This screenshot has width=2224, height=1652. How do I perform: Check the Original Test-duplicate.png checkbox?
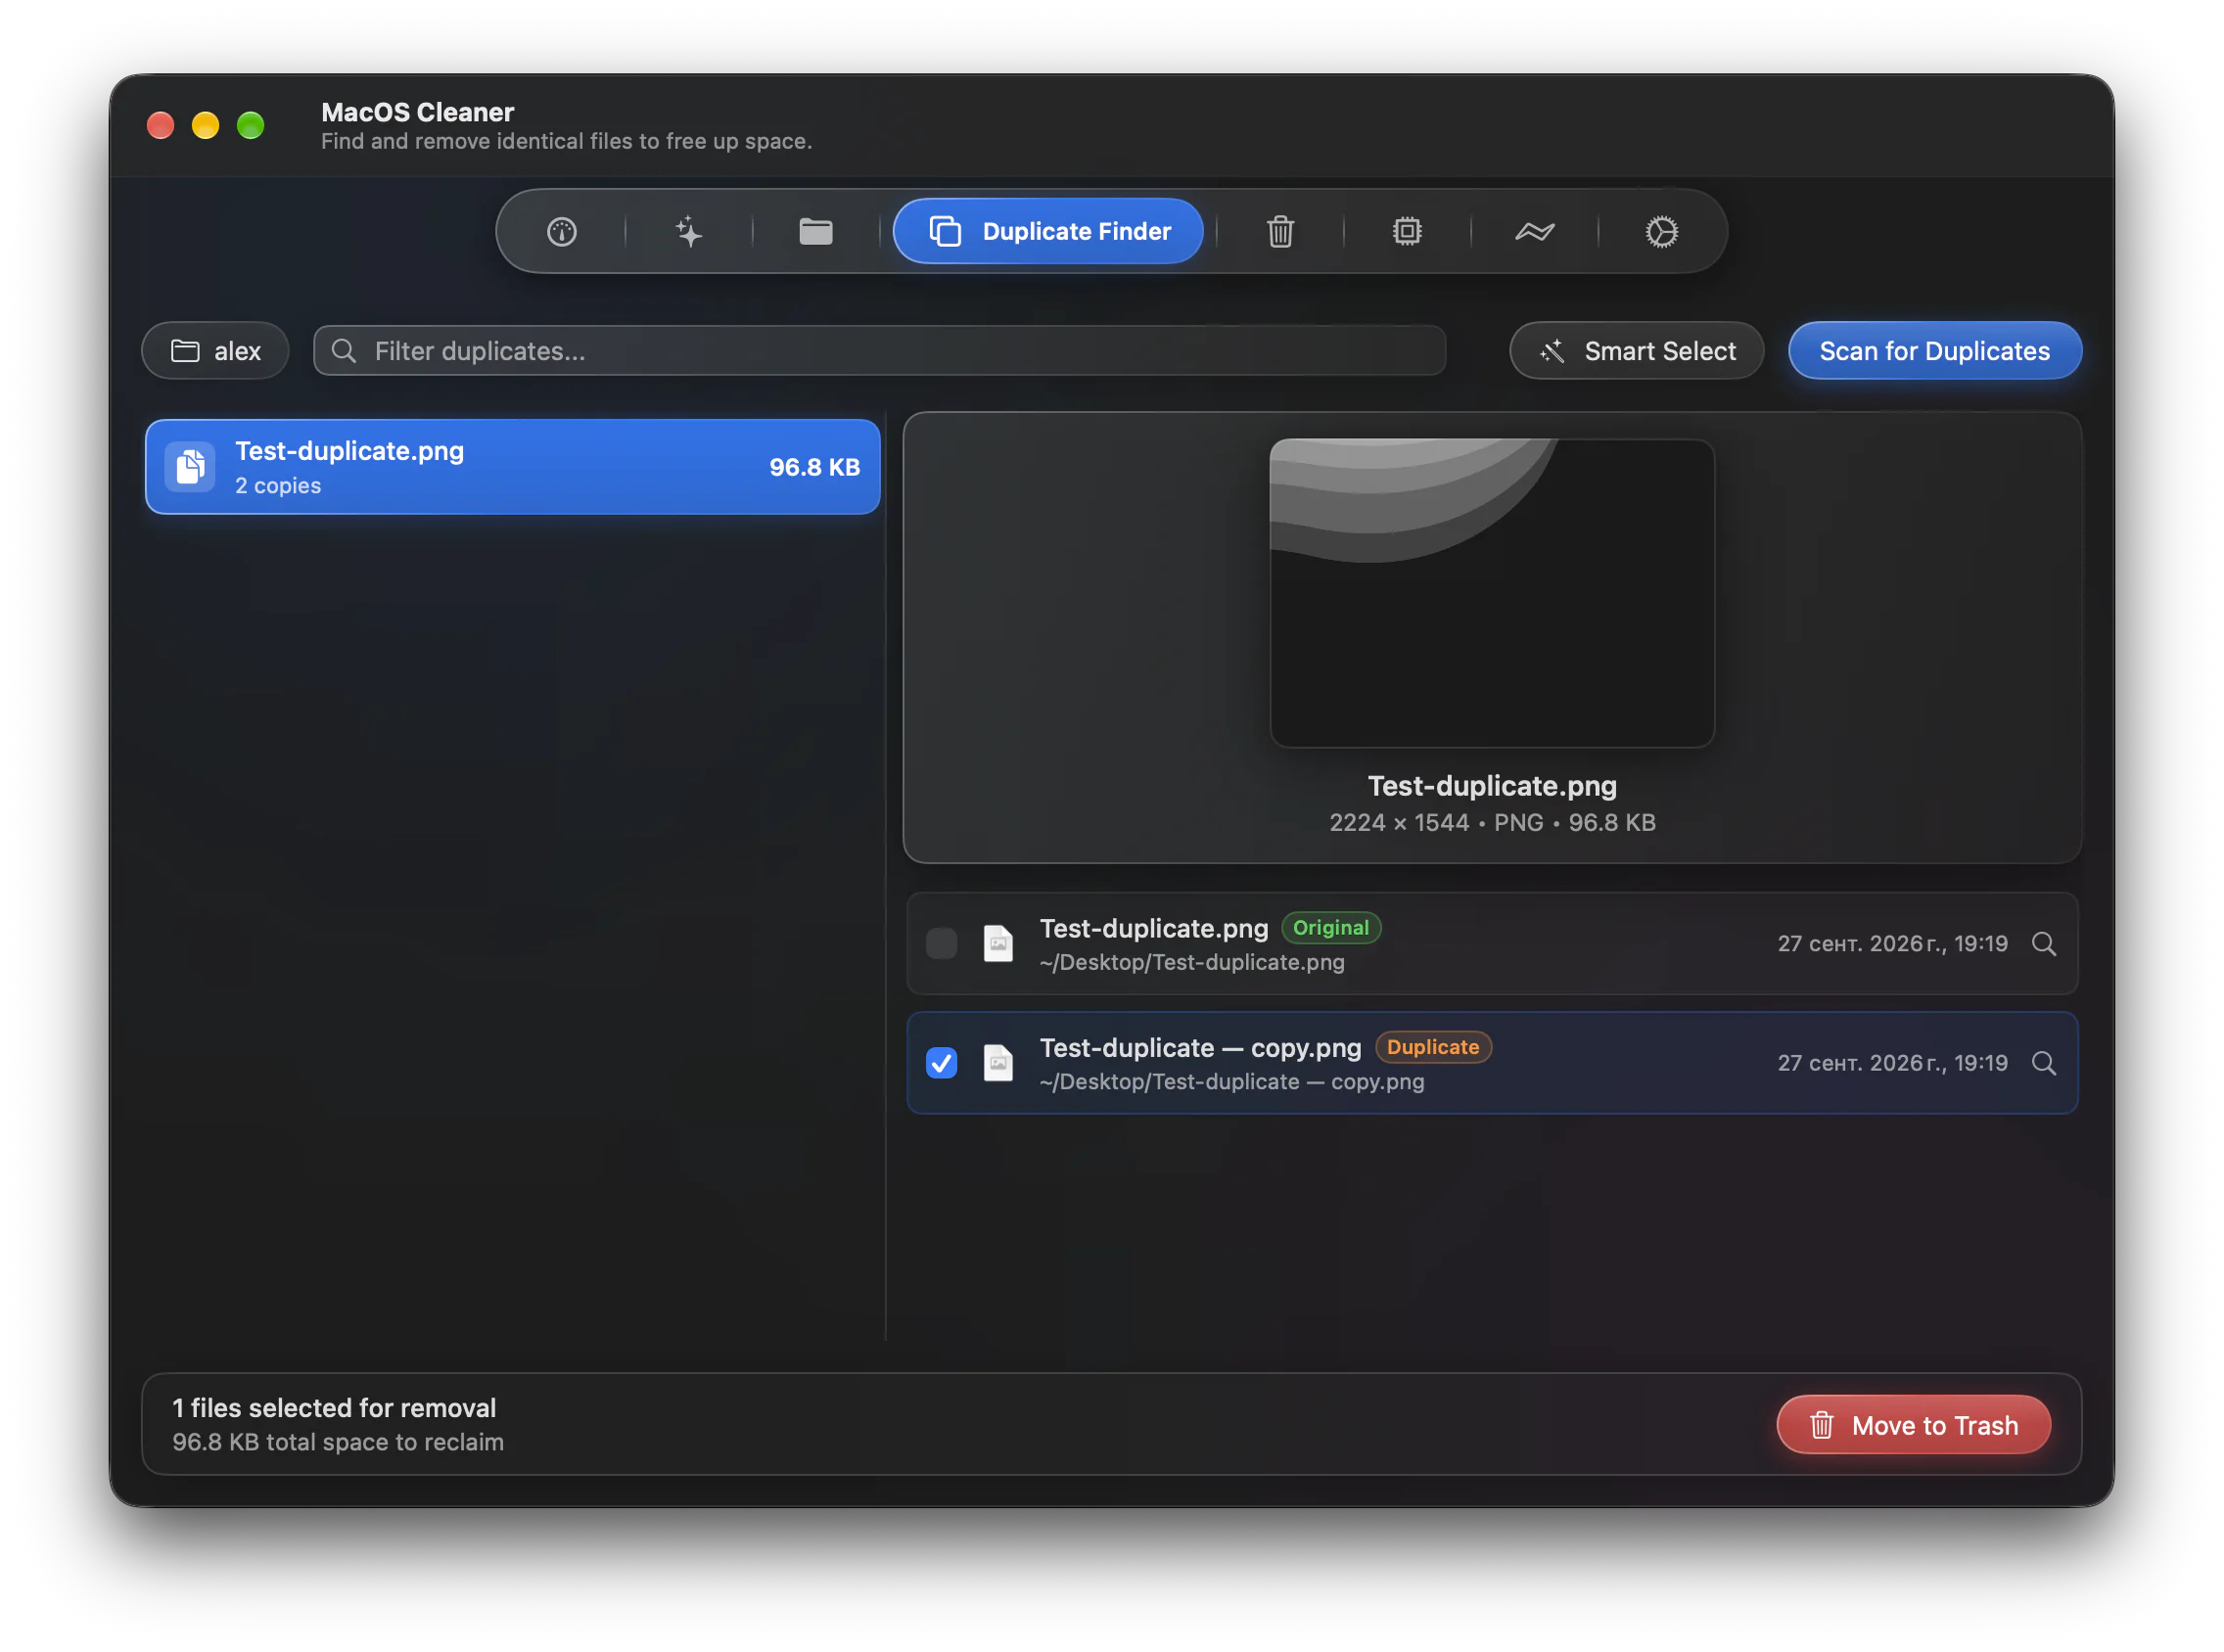[941, 944]
